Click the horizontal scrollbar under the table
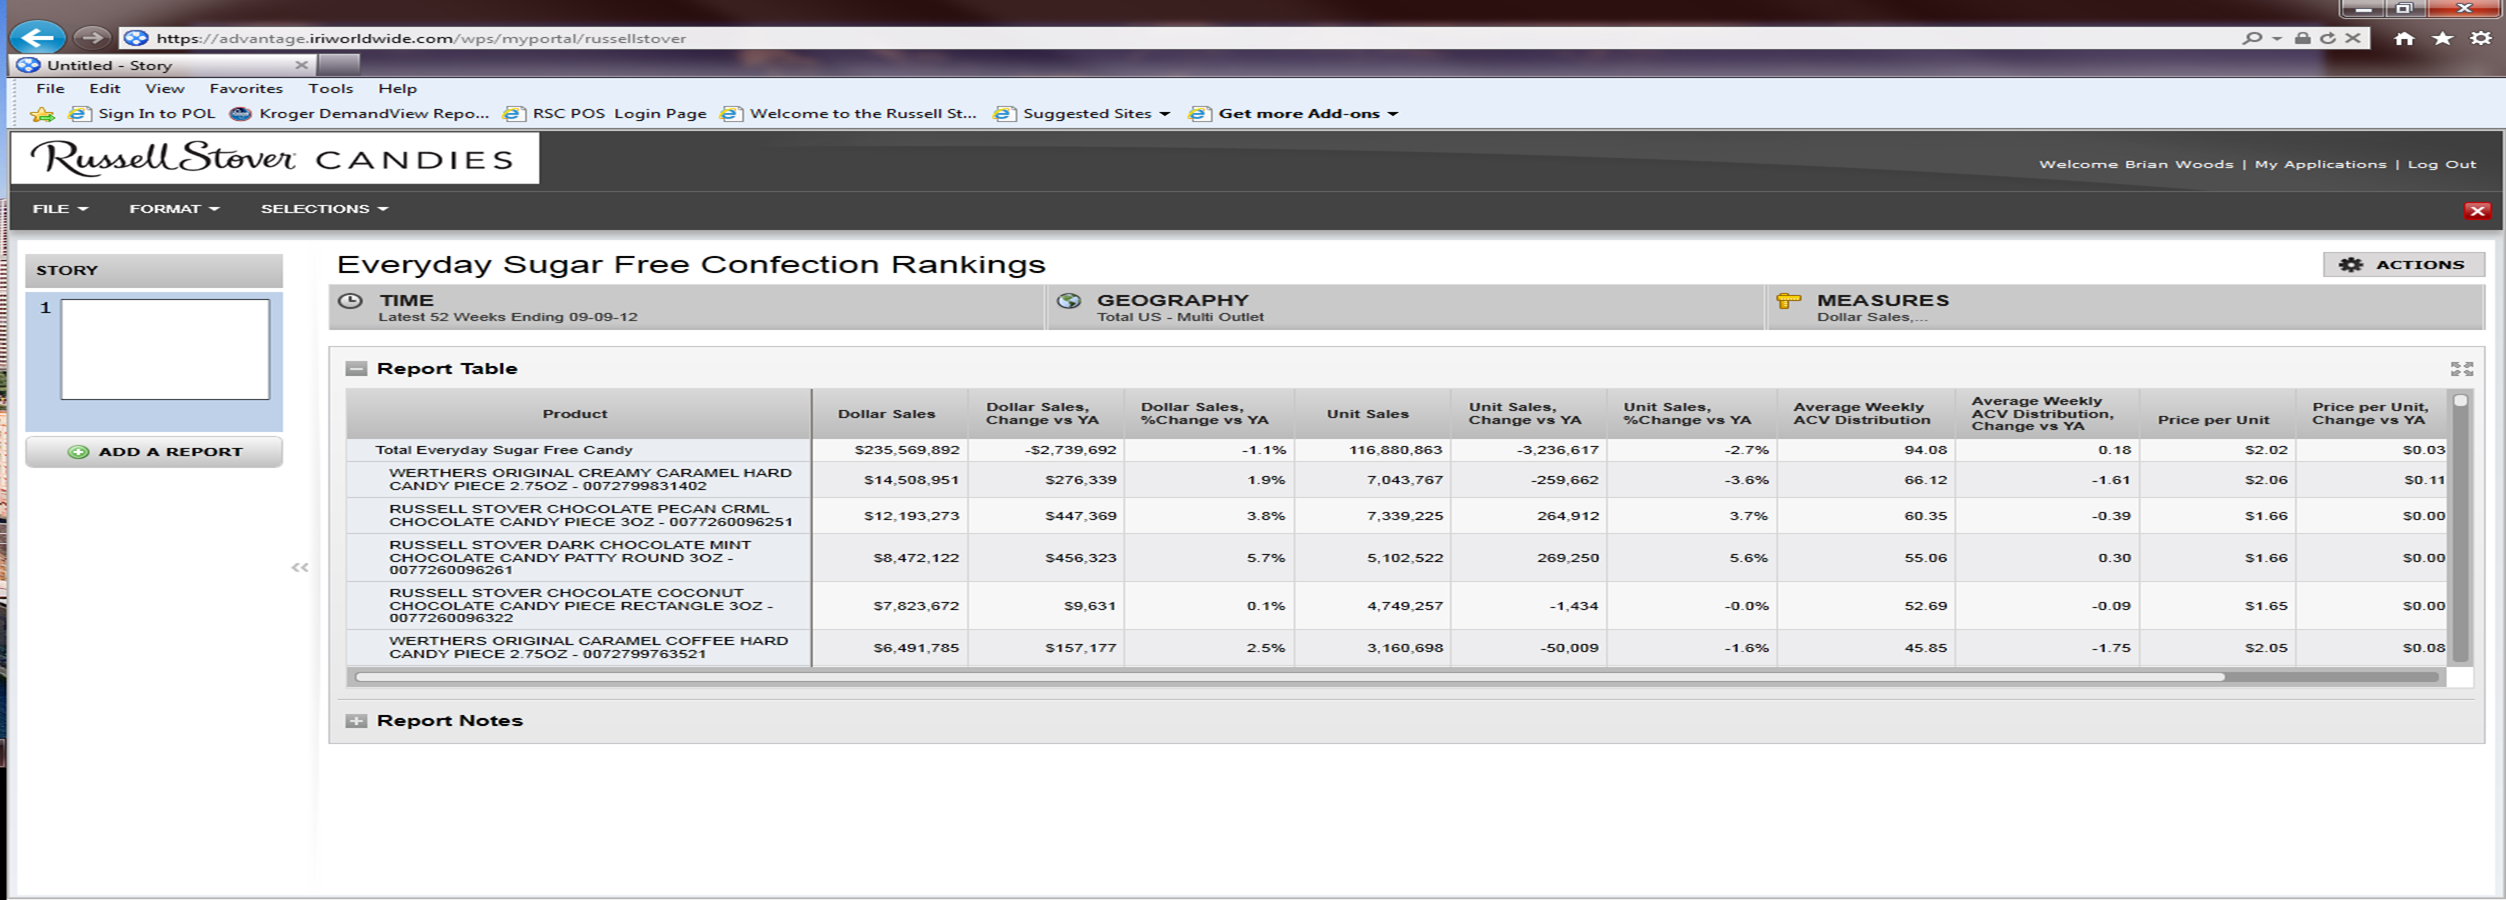 tap(1290, 677)
